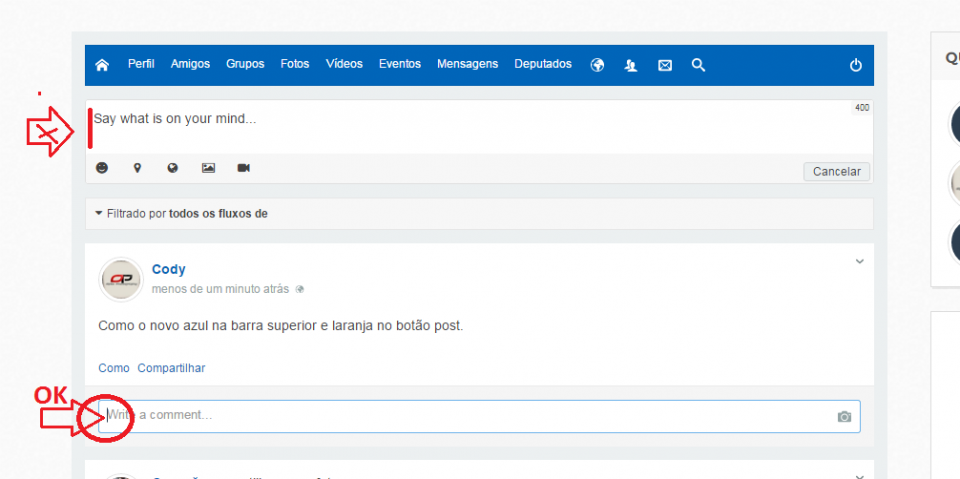960x479 pixels.
Task: Open the globe icon in top navbar
Action: [x=598, y=65]
